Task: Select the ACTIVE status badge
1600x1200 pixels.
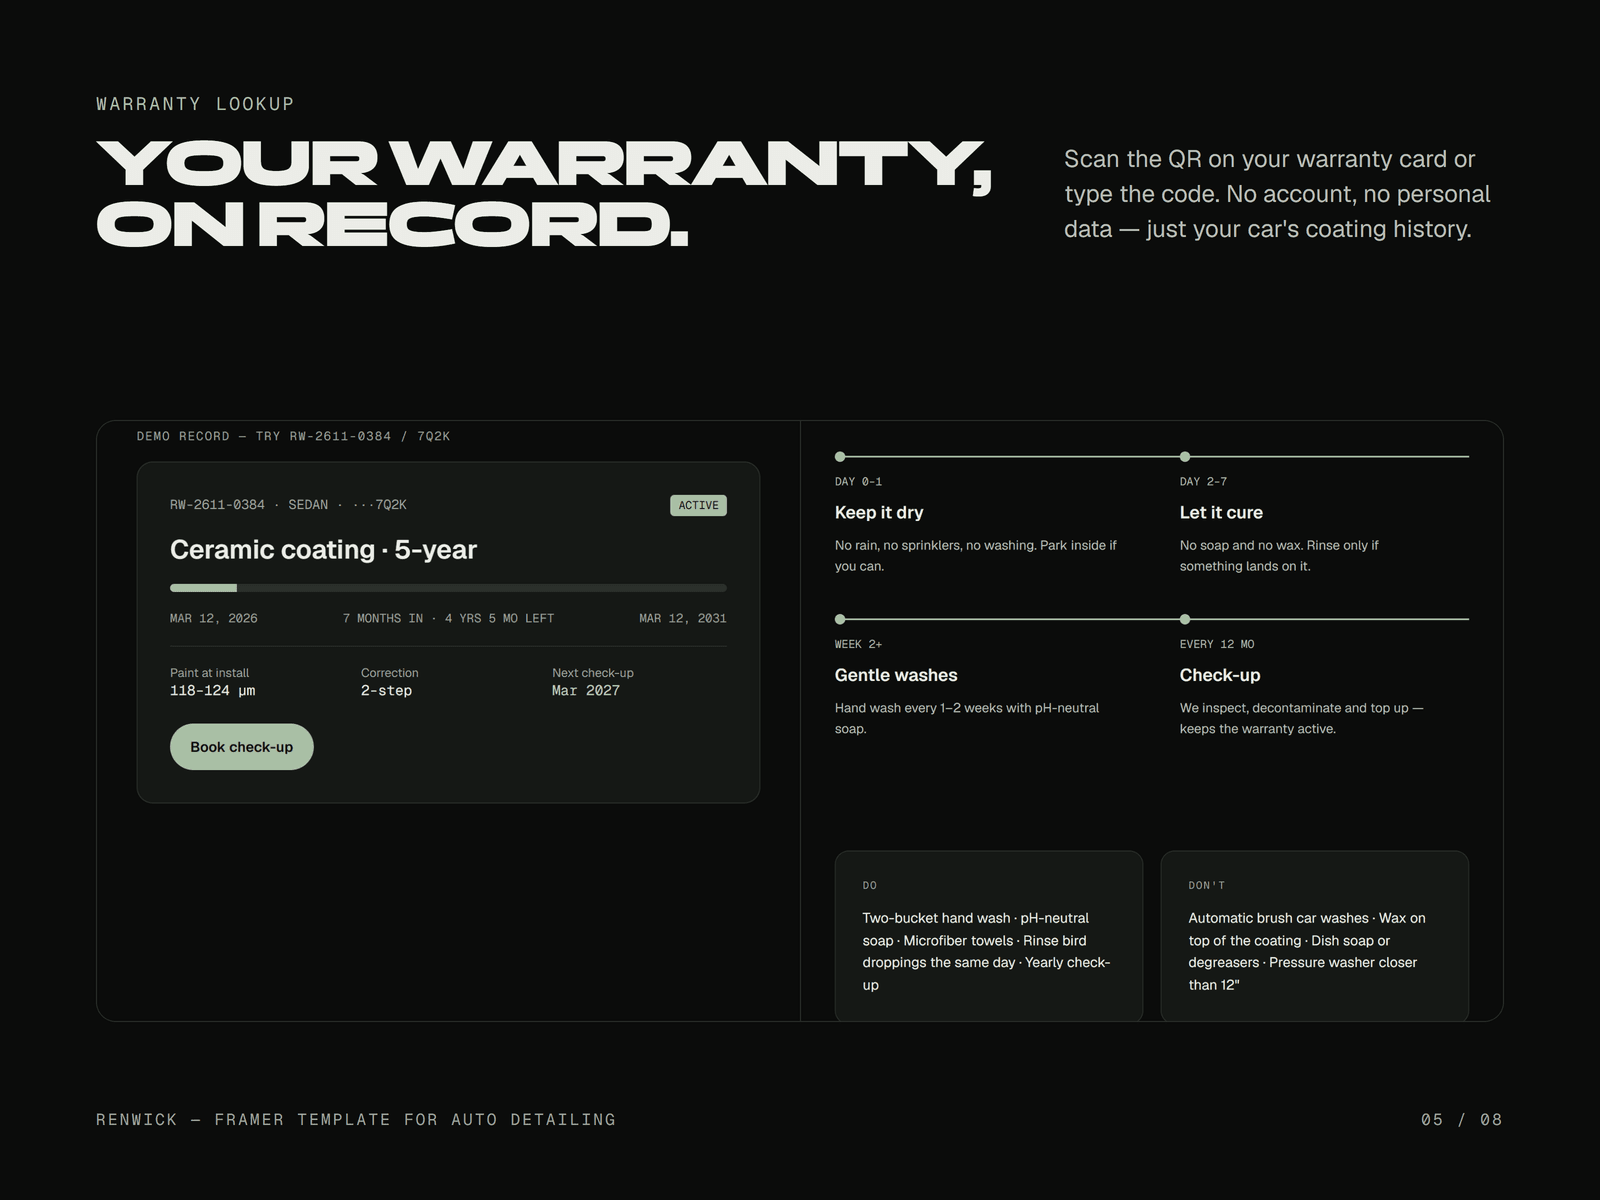Action: [x=698, y=505]
